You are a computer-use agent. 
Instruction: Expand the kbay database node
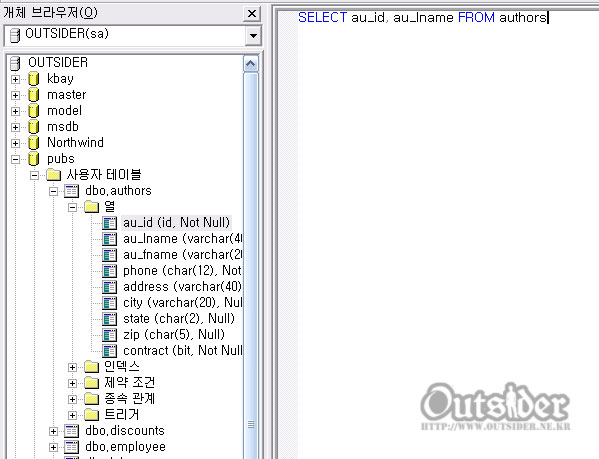[x=15, y=79]
